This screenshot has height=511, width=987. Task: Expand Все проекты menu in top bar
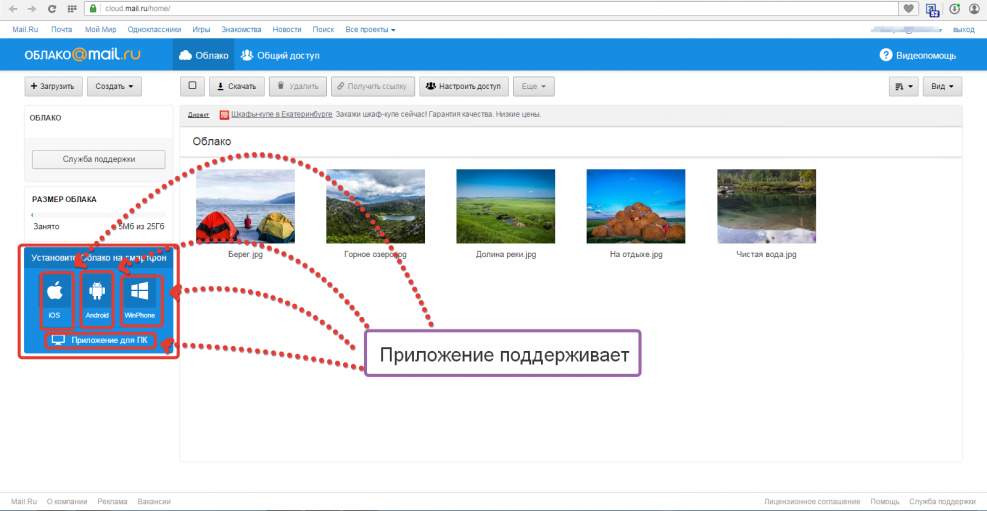(x=370, y=30)
